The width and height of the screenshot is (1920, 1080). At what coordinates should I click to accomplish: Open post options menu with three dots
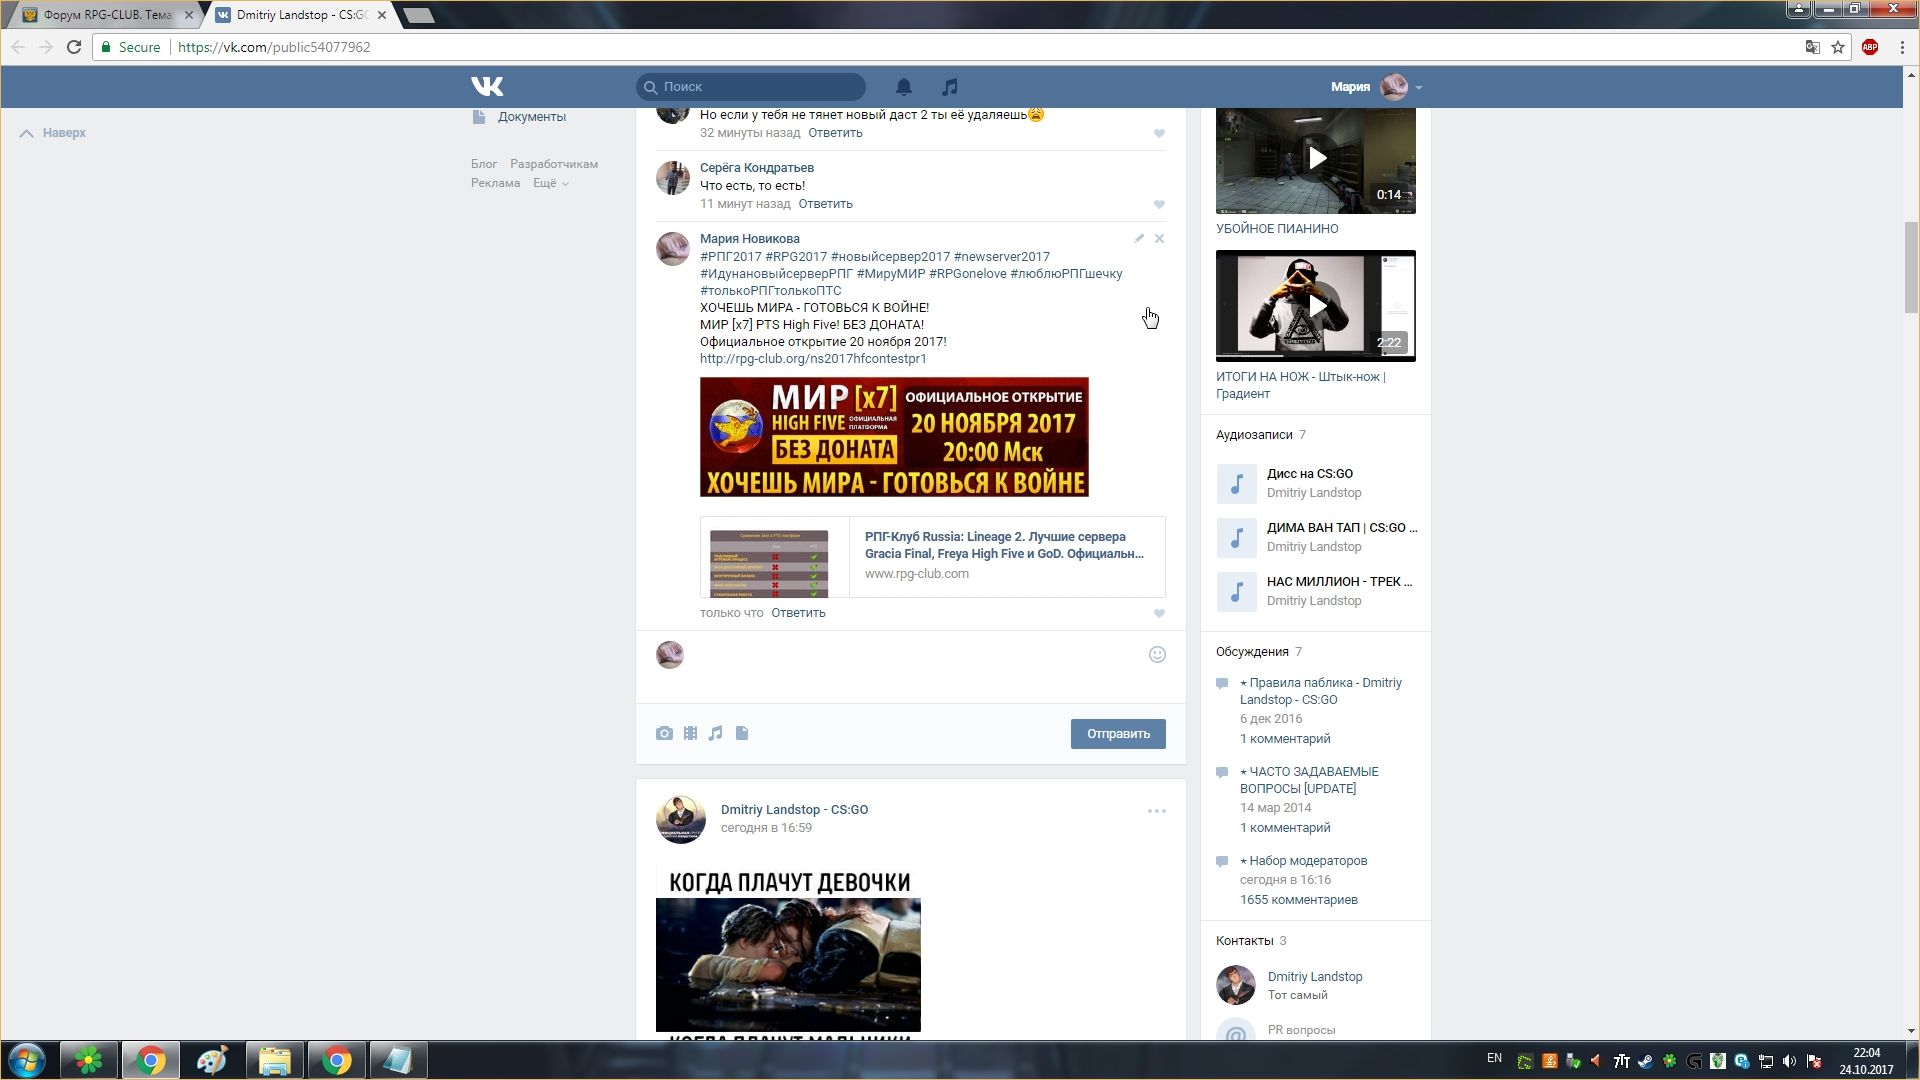point(1156,811)
